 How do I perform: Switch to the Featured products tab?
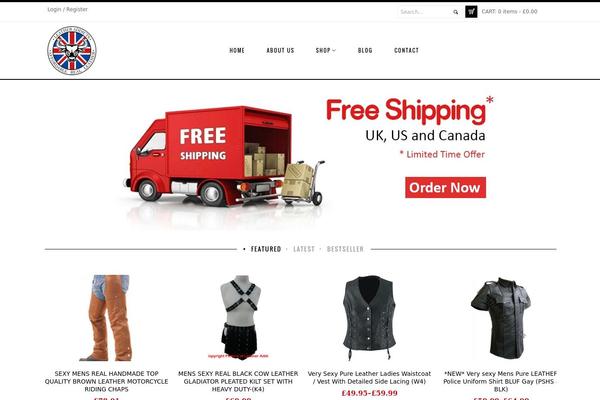(266, 249)
